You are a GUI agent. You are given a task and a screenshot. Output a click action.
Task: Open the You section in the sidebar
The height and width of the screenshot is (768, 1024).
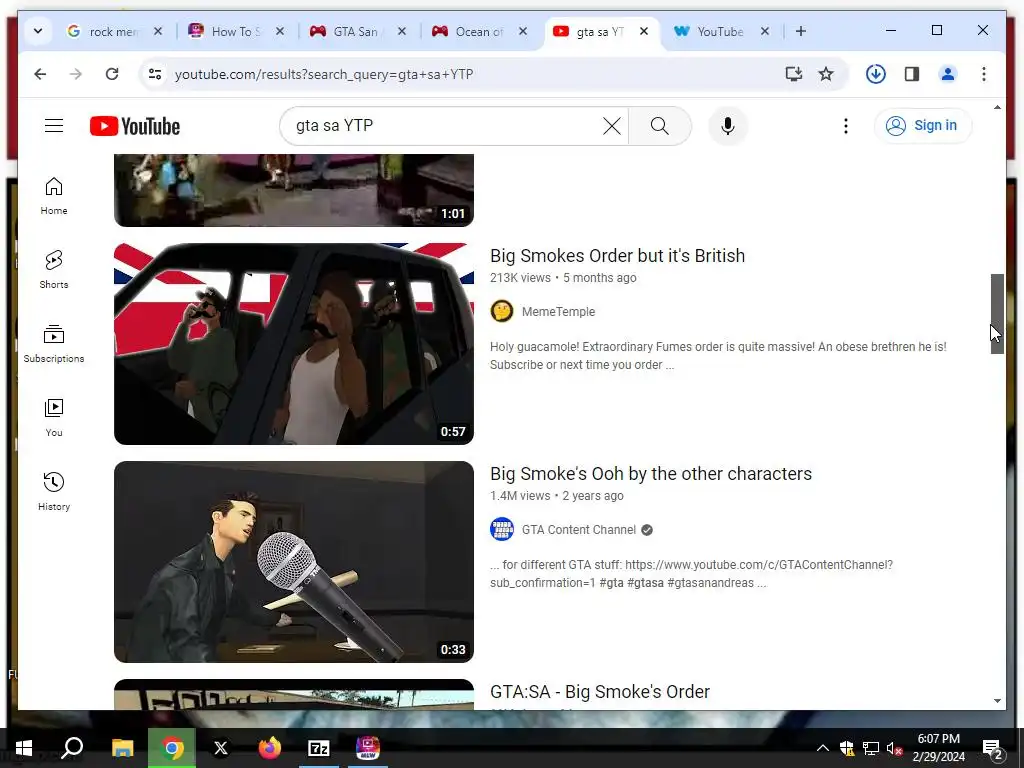[54, 418]
